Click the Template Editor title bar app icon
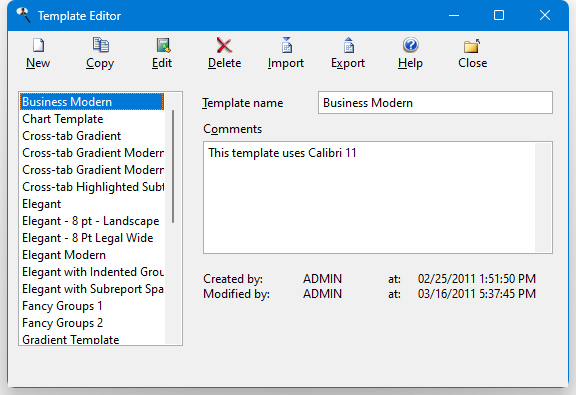This screenshot has width=576, height=395. click(24, 15)
